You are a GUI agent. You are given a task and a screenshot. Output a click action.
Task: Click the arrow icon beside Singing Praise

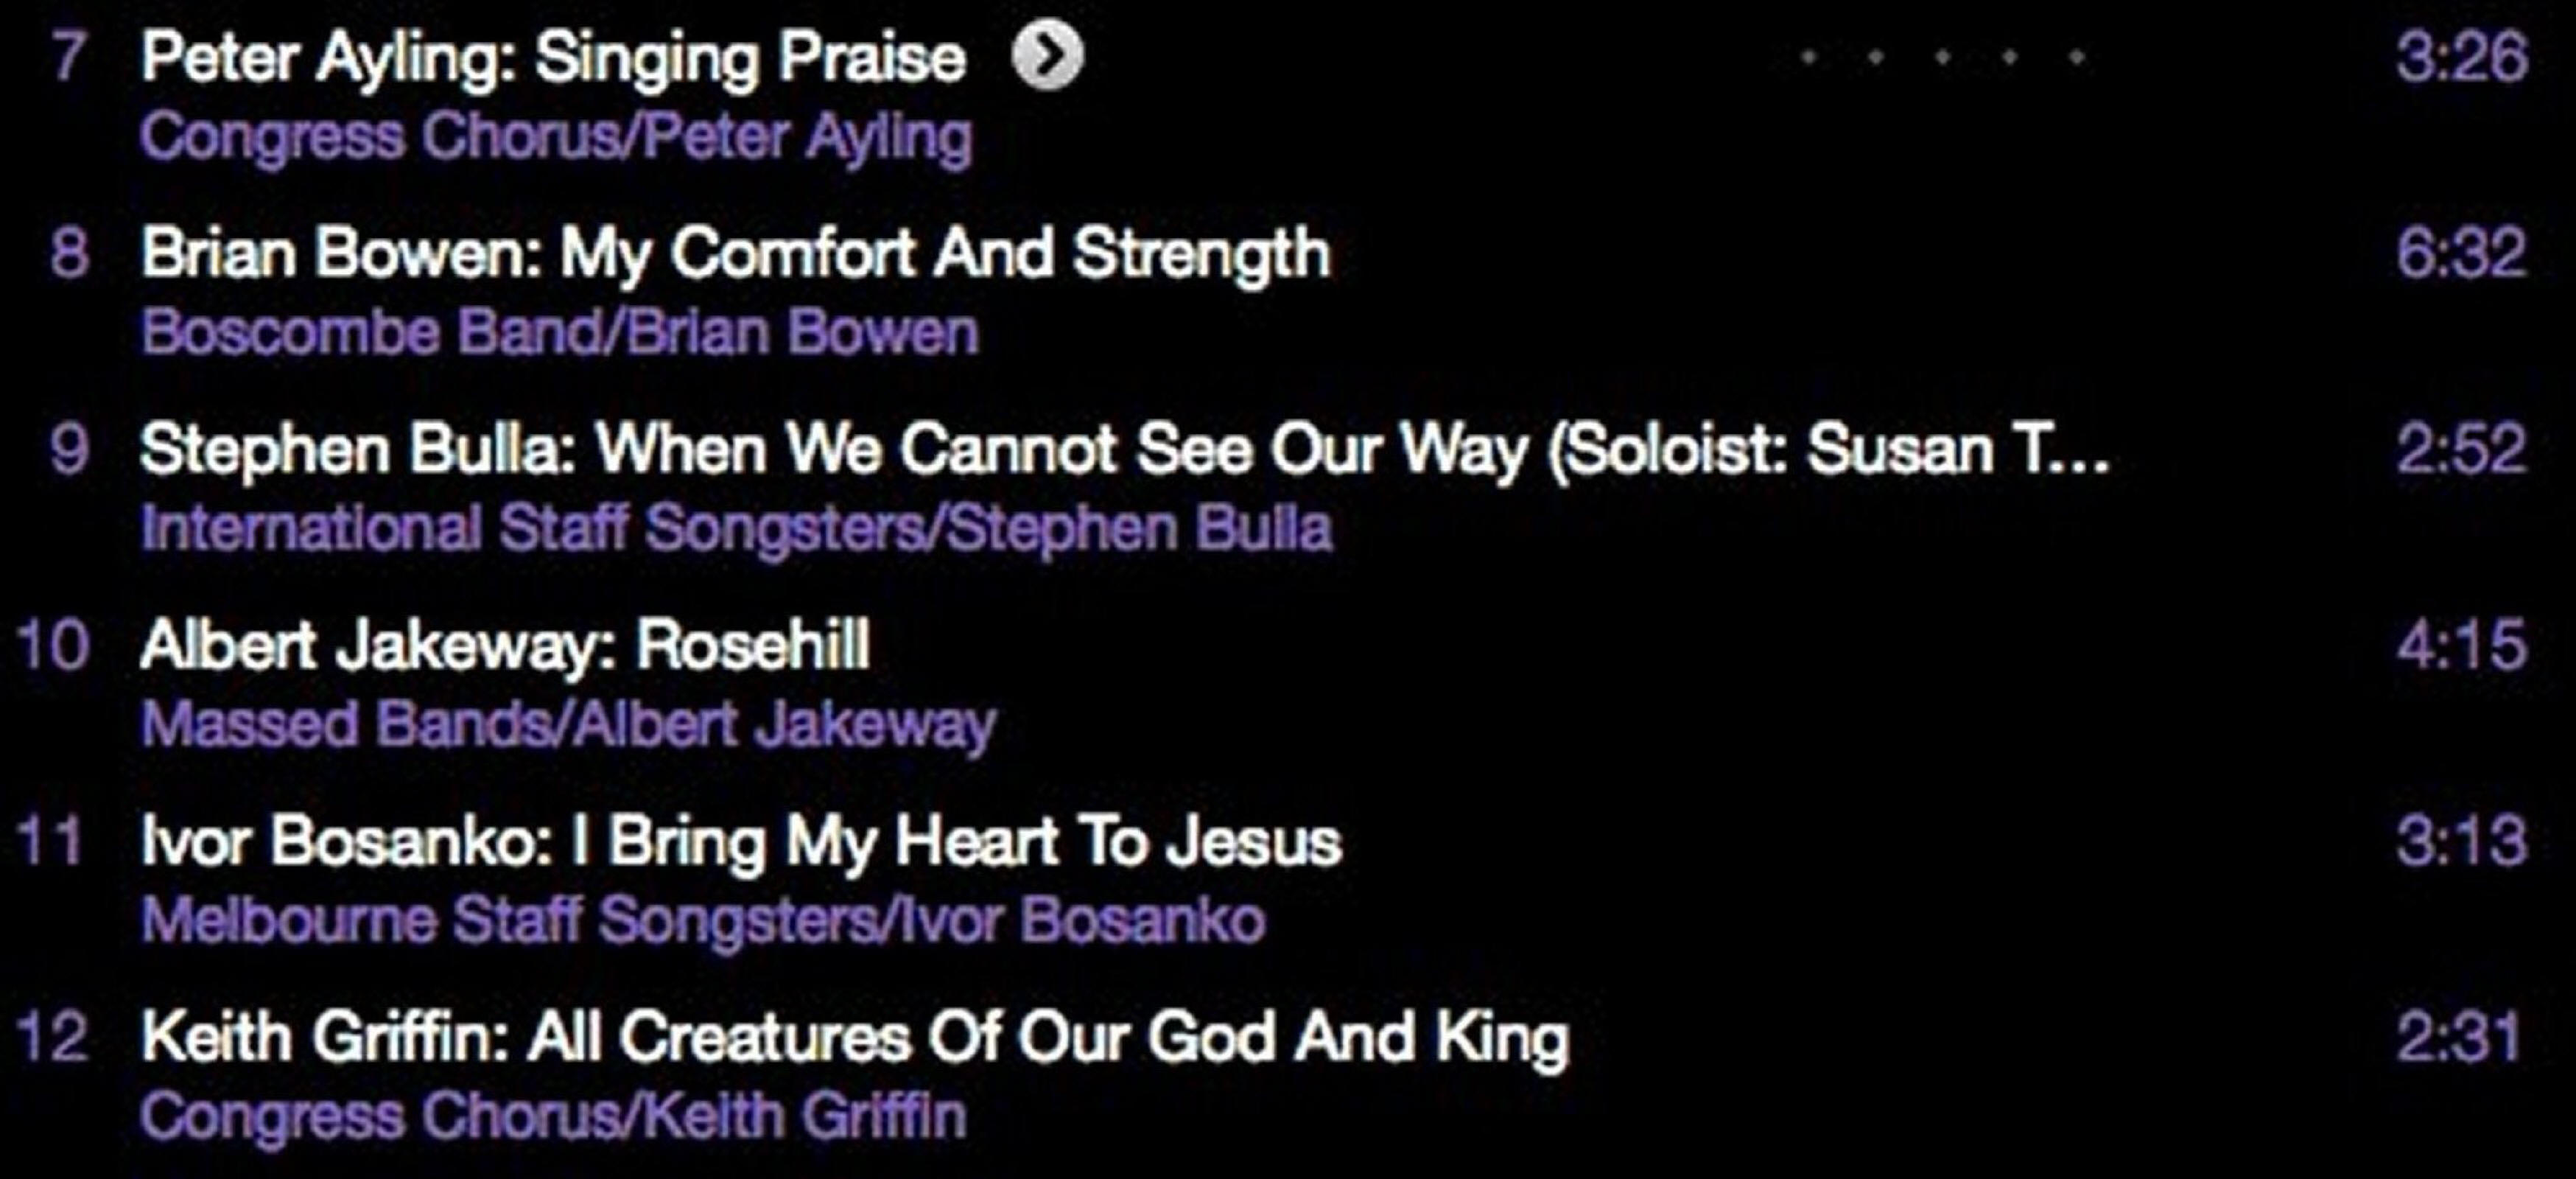coord(1047,56)
